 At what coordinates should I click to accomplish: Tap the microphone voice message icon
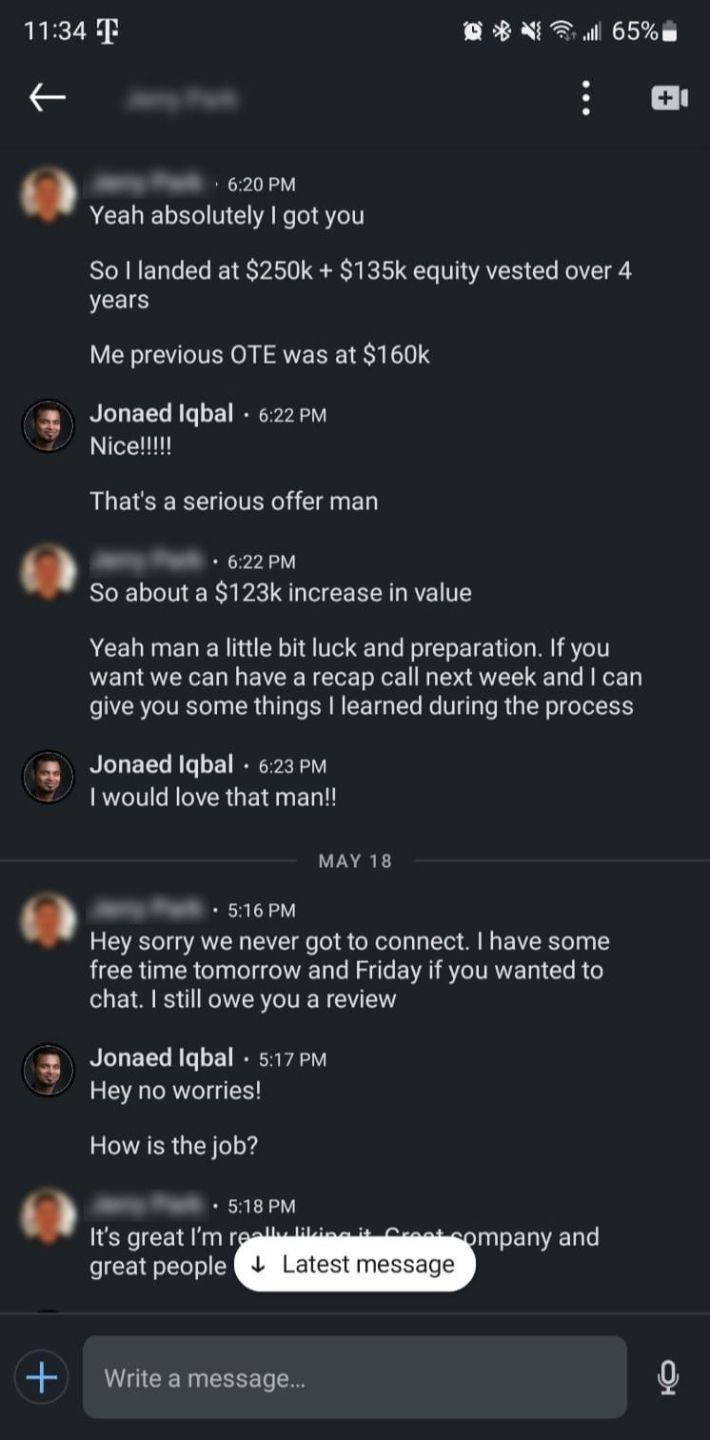point(668,1378)
